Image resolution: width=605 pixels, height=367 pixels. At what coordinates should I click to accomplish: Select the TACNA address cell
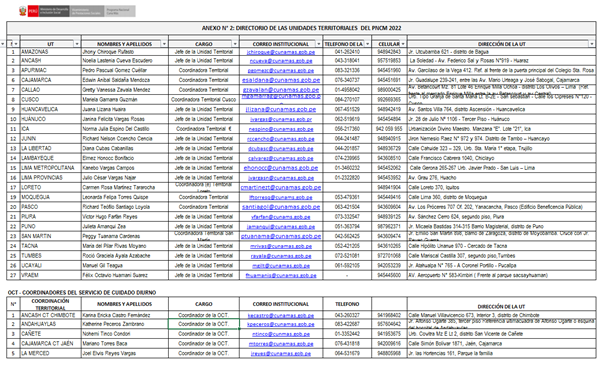[501, 246]
